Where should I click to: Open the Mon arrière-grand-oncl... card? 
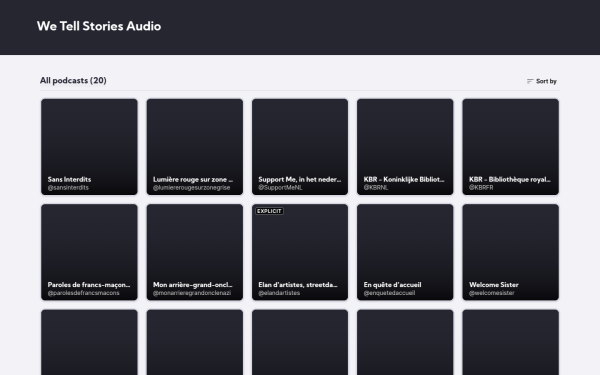pyautogui.click(x=195, y=252)
